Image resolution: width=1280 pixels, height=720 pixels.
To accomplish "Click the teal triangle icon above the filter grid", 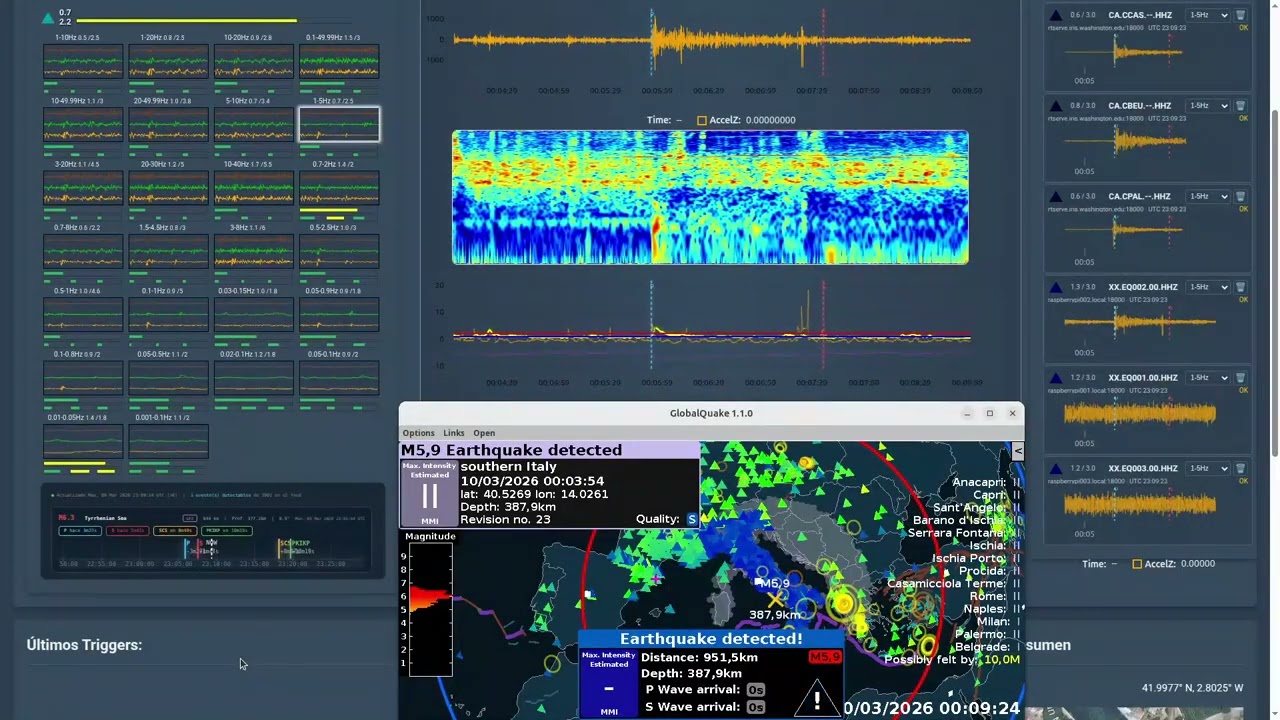I will [x=48, y=18].
